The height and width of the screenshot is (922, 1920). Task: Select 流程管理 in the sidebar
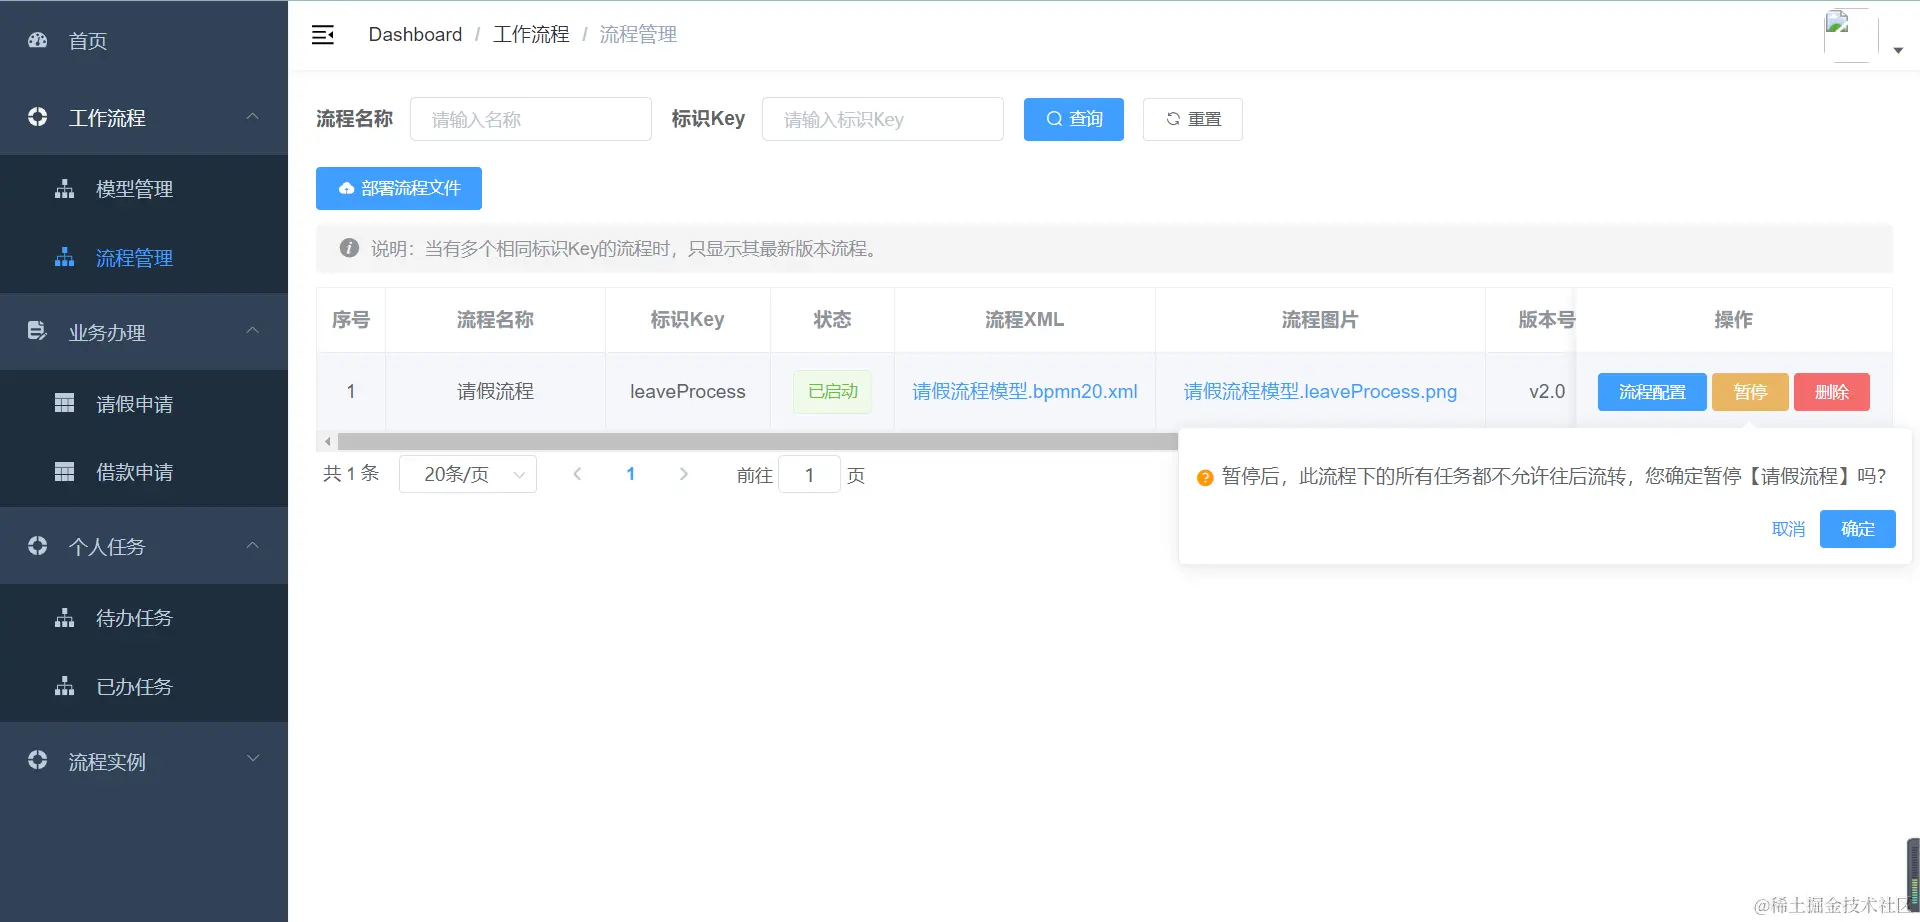pos(144,258)
